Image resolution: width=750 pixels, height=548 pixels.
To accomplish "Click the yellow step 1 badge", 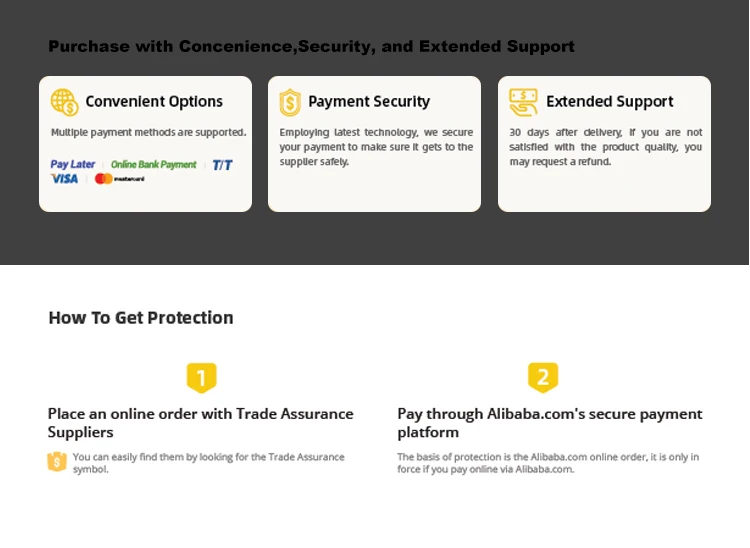I will click(201, 378).
